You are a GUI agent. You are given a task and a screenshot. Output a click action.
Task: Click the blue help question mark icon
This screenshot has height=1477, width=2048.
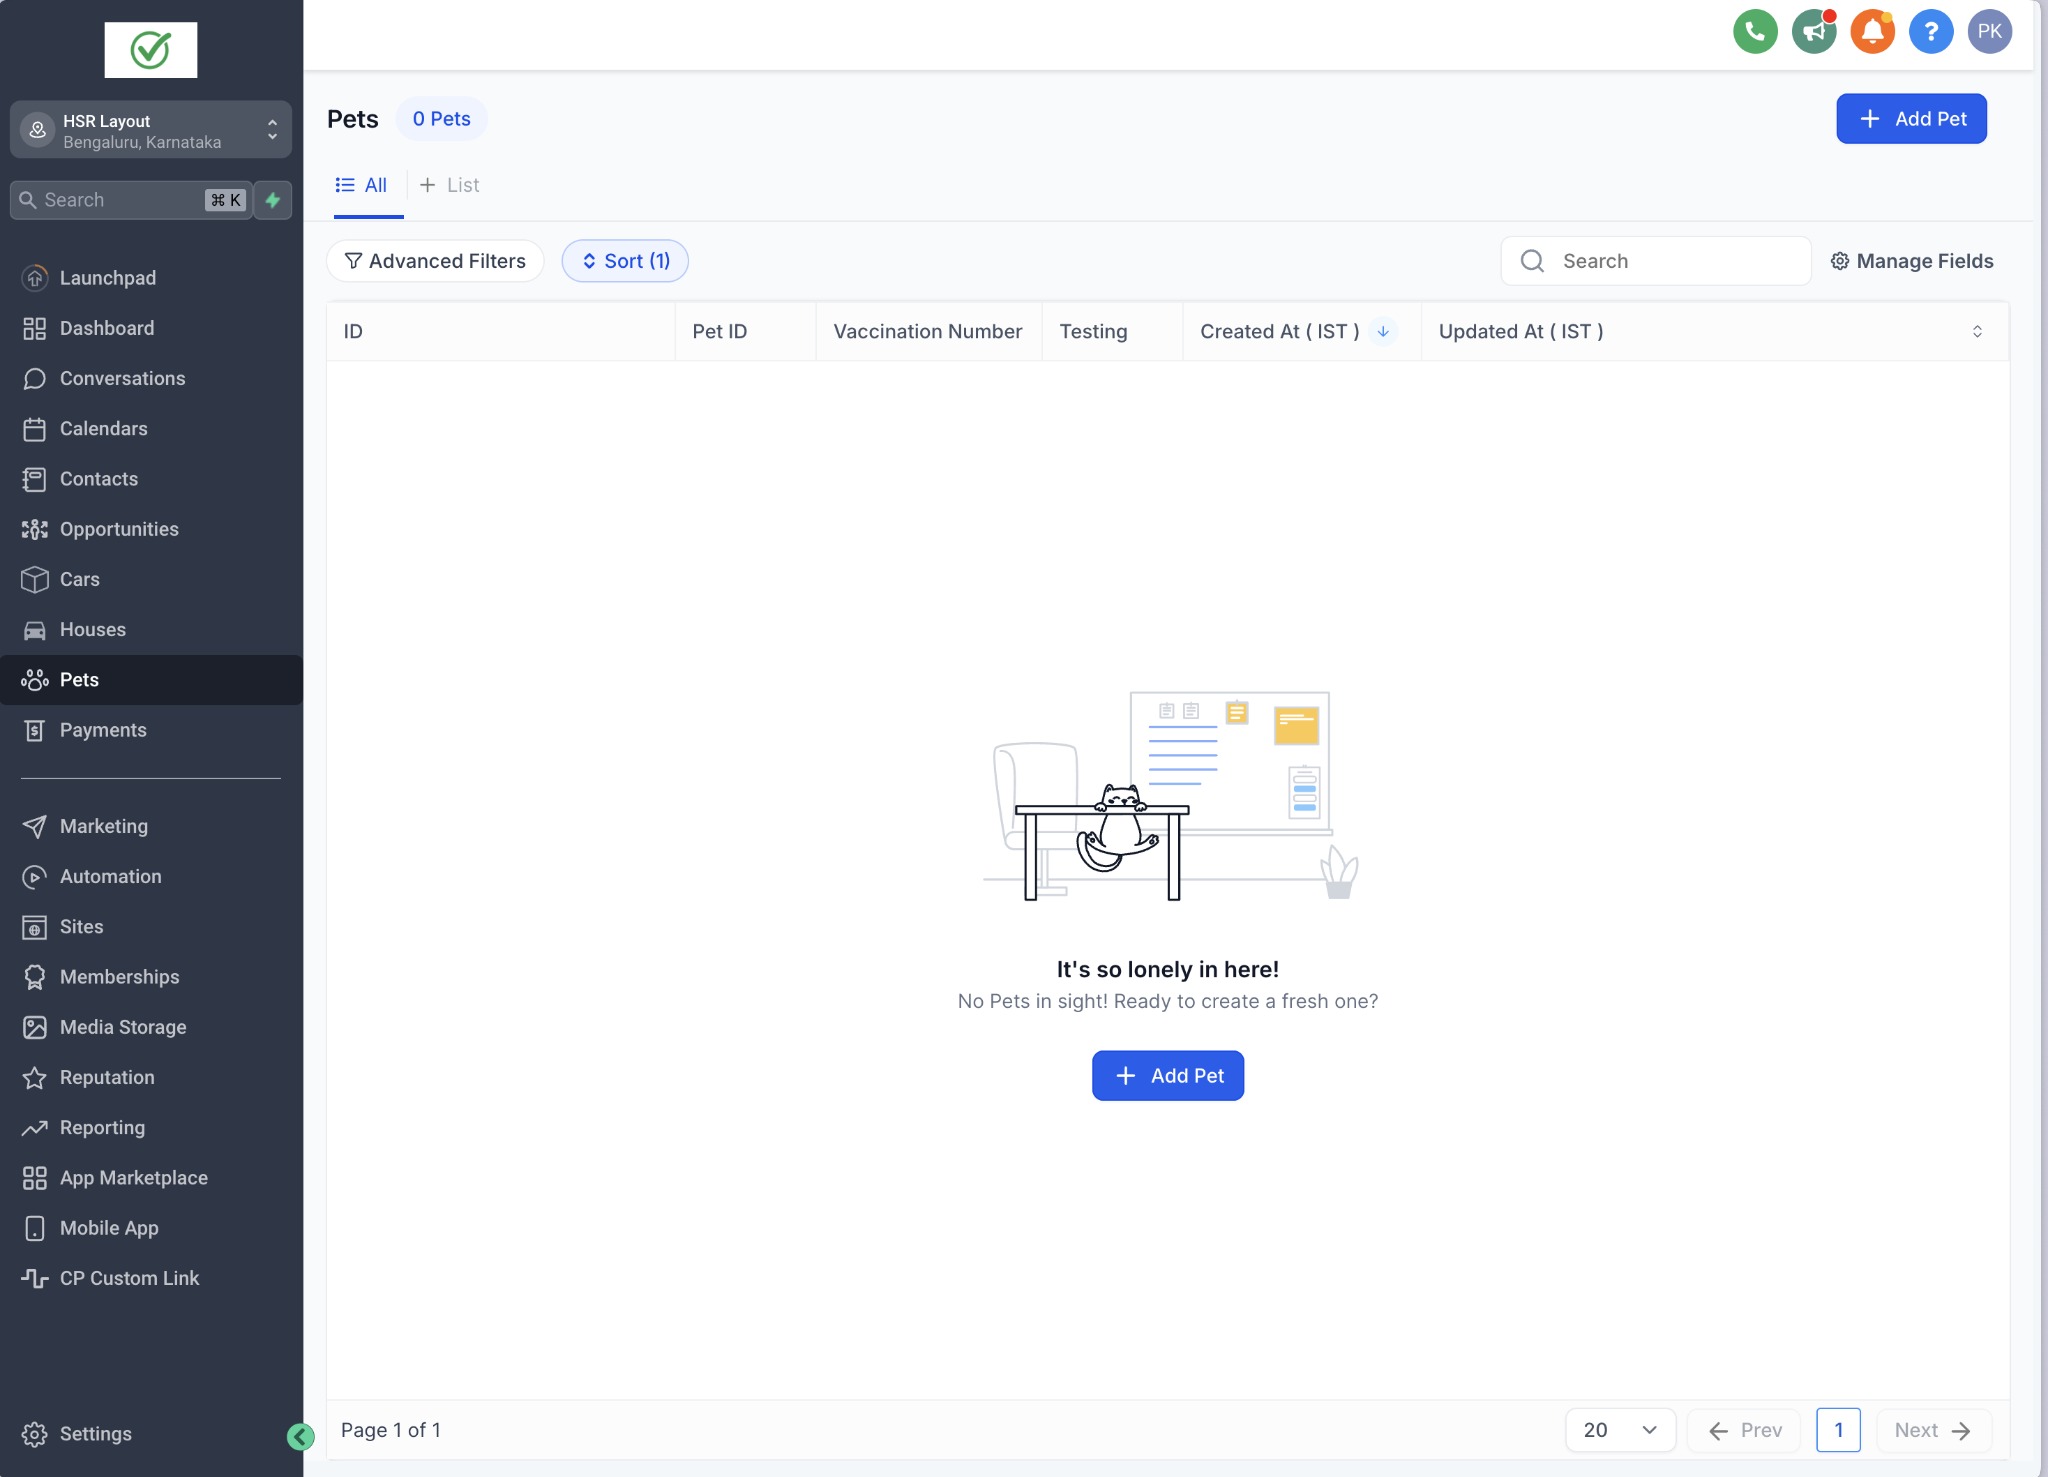[1931, 32]
